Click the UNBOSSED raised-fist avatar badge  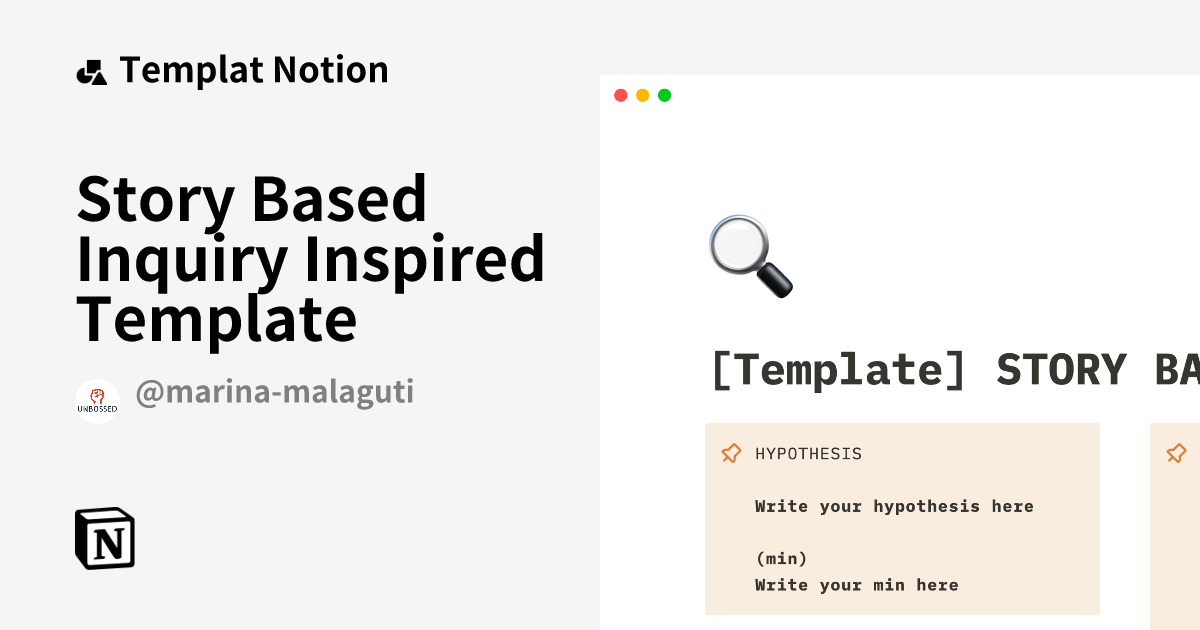point(97,401)
